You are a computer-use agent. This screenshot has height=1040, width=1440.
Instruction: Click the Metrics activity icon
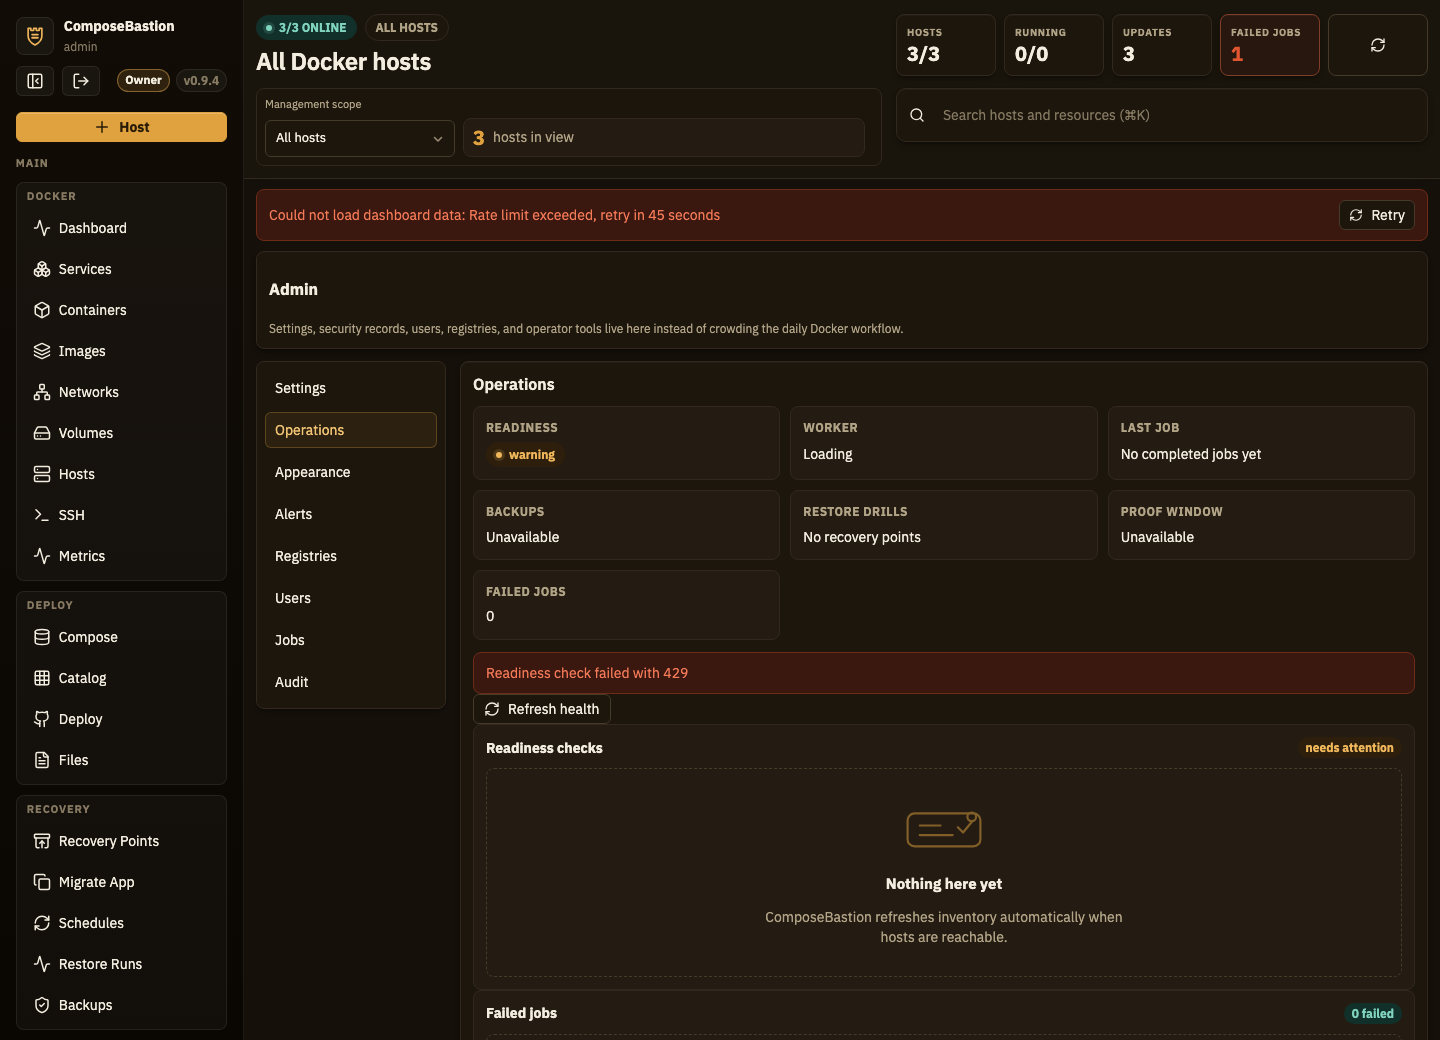pos(42,556)
